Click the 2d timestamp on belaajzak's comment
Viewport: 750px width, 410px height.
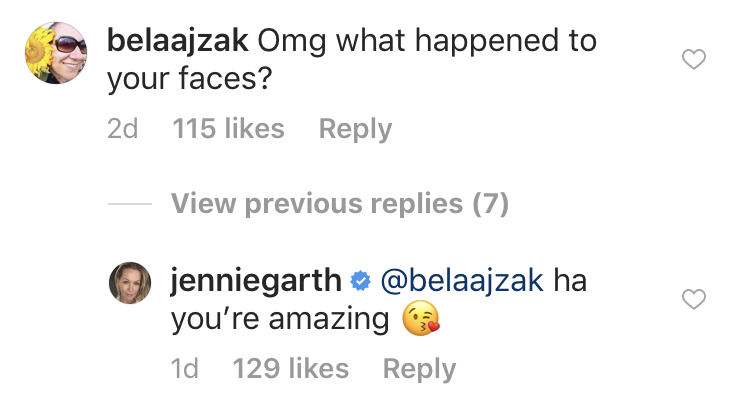pyautogui.click(x=122, y=129)
